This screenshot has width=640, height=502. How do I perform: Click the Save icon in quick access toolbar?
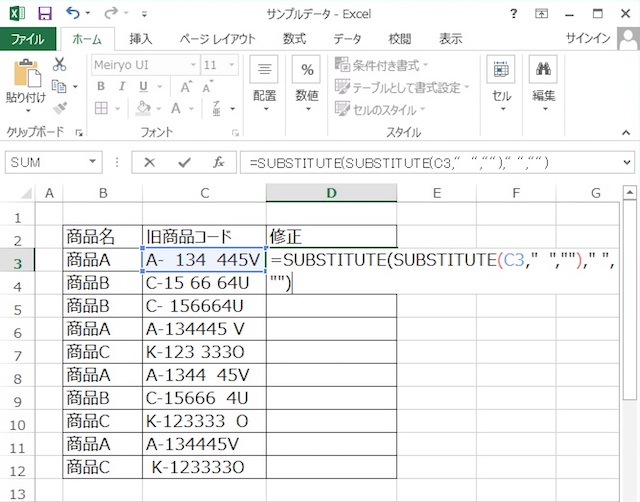pos(44,14)
